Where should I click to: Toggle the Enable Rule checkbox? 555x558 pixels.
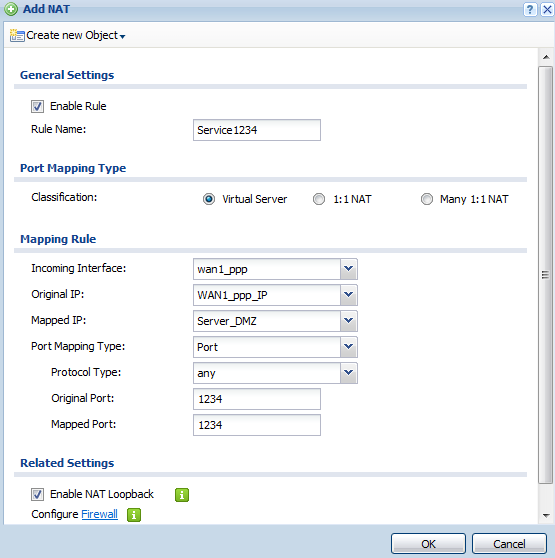(x=37, y=106)
